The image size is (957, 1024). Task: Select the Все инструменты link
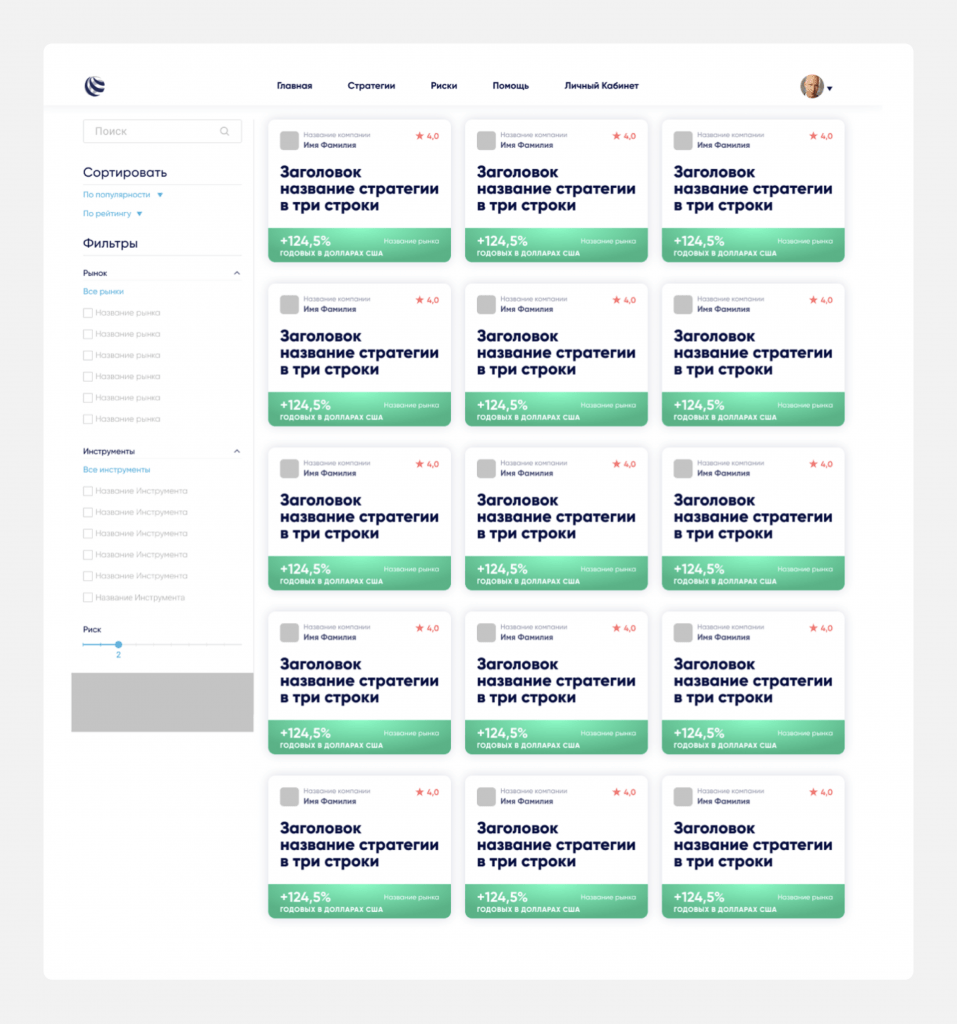116,470
